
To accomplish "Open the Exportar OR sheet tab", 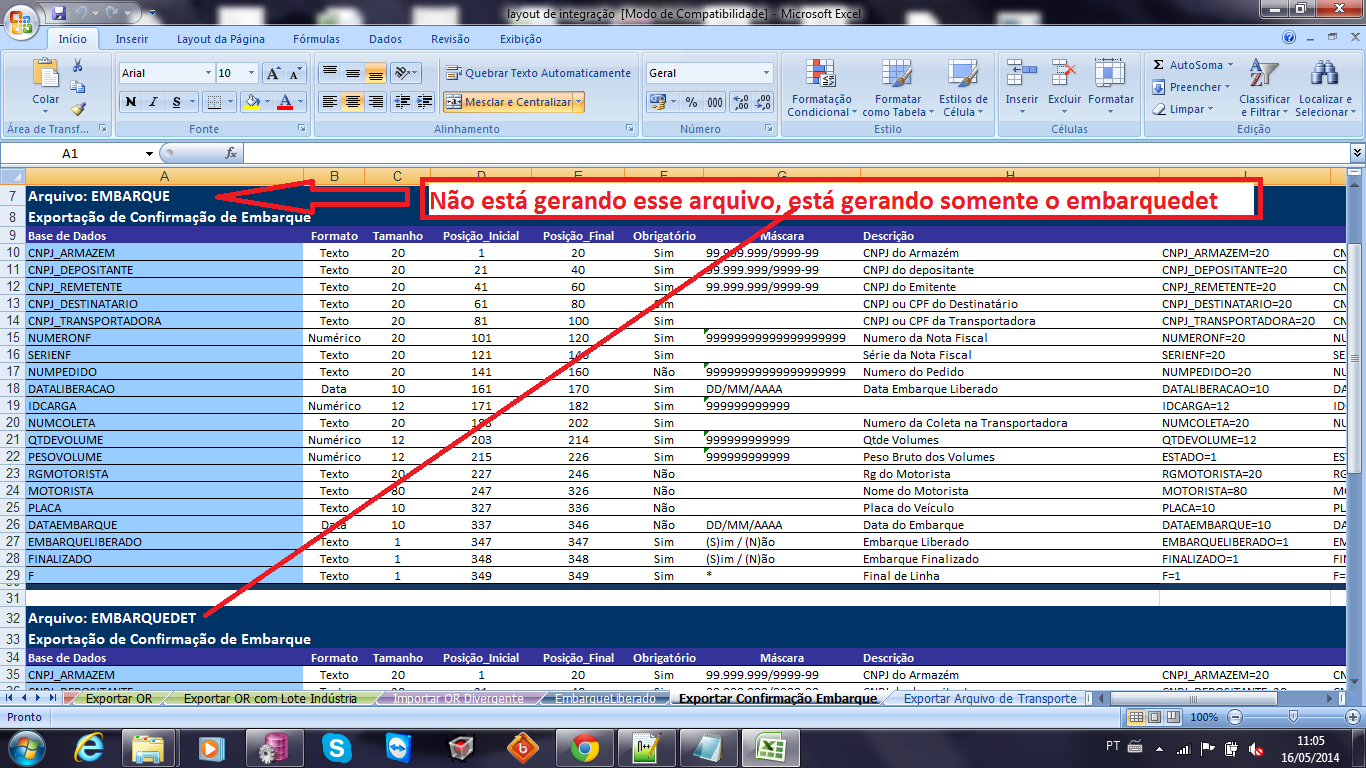I will pyautogui.click(x=118, y=699).
